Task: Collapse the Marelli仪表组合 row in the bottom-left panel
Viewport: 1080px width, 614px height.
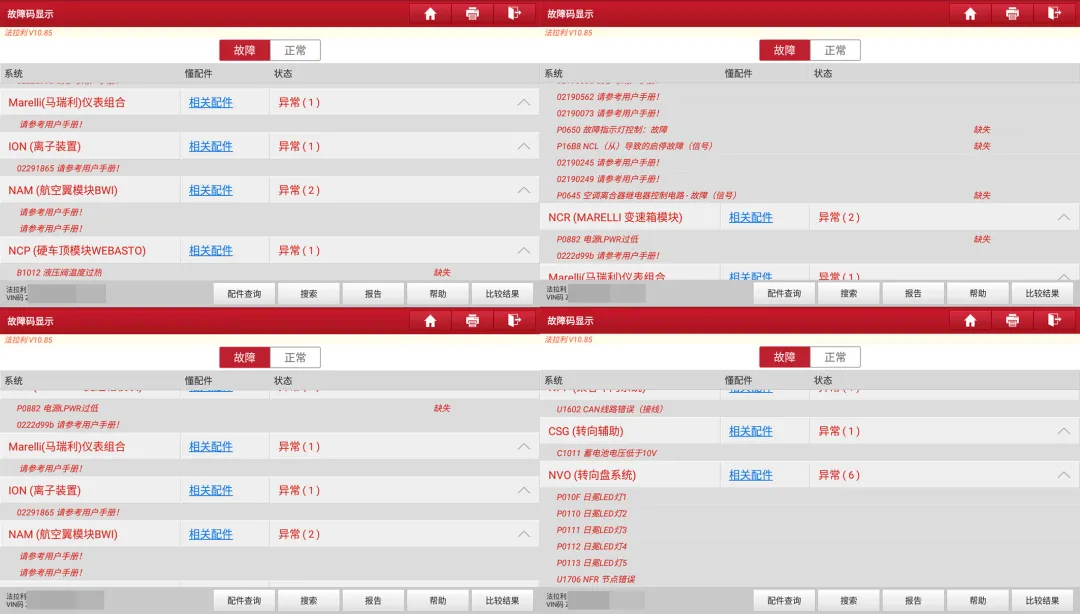Action: click(523, 447)
